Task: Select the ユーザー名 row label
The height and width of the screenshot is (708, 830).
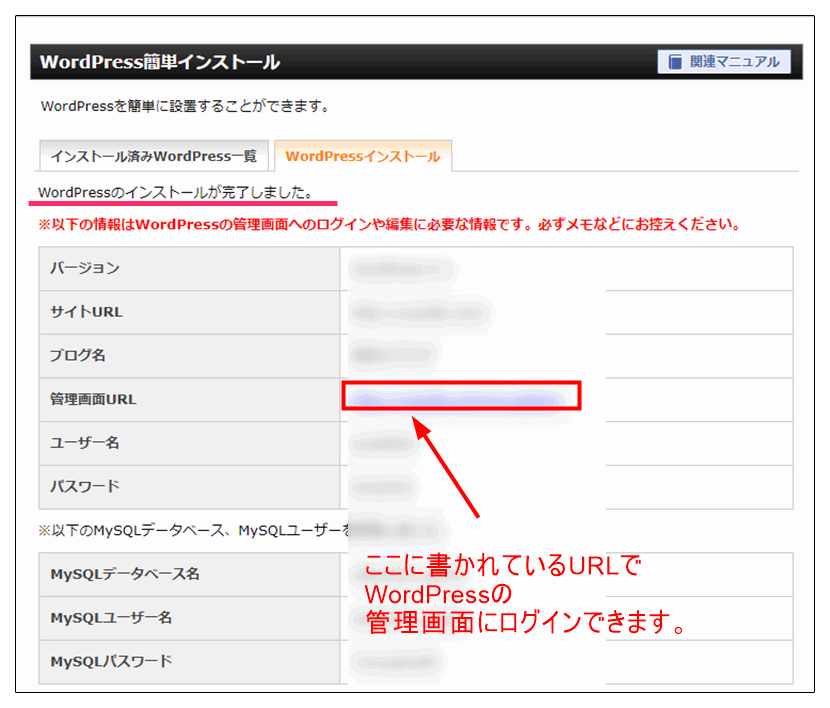Action: [85, 442]
